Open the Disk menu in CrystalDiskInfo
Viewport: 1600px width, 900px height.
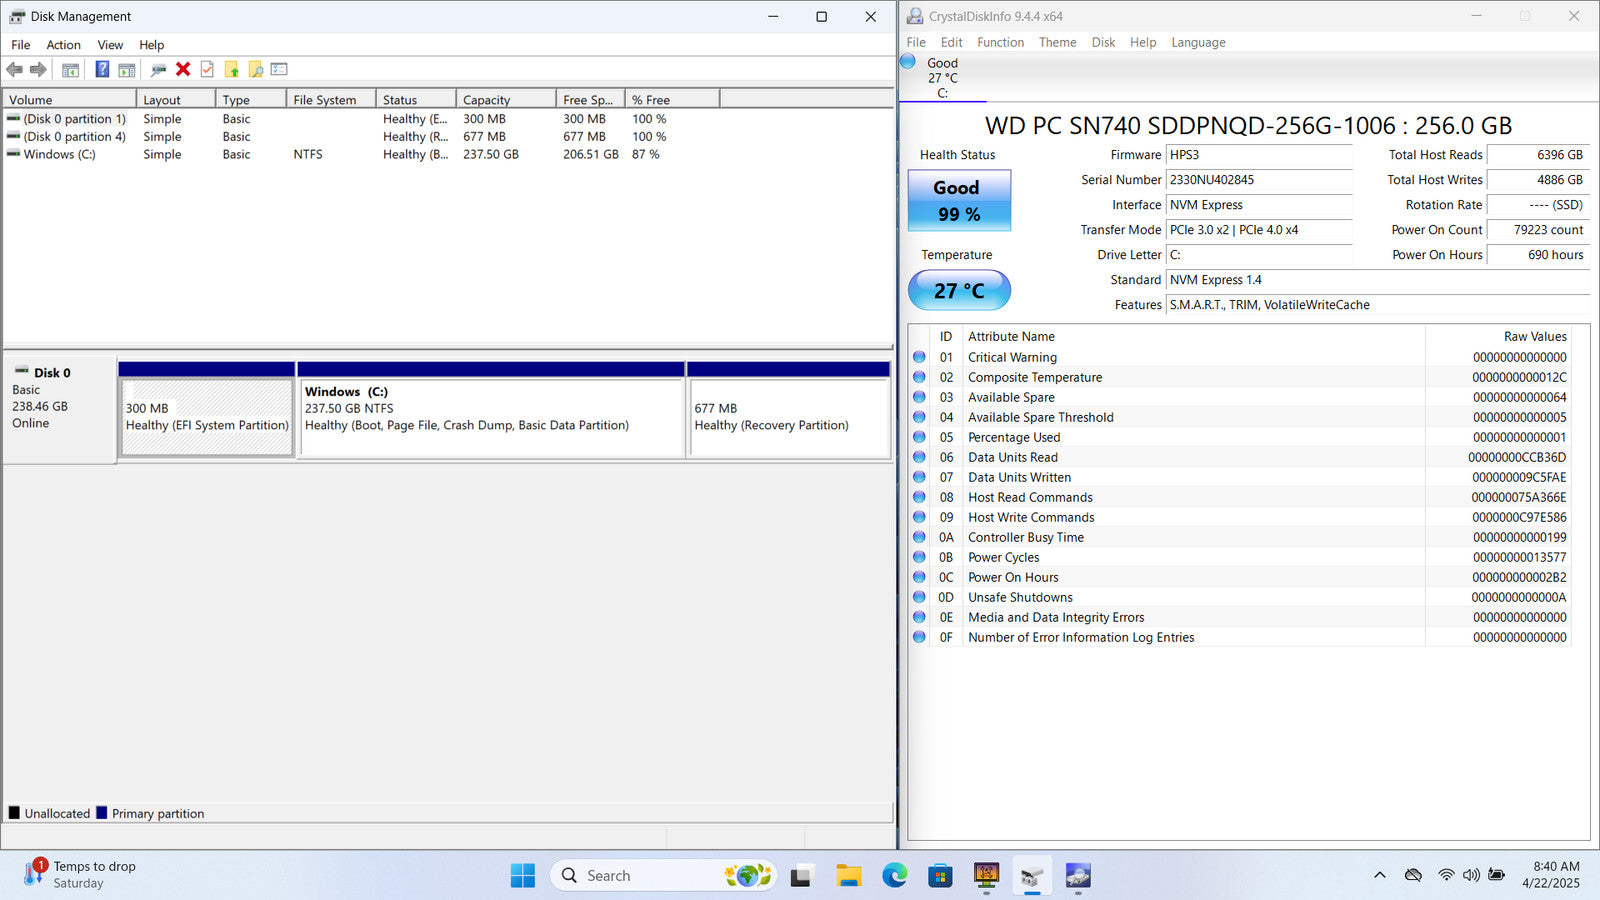point(1103,42)
